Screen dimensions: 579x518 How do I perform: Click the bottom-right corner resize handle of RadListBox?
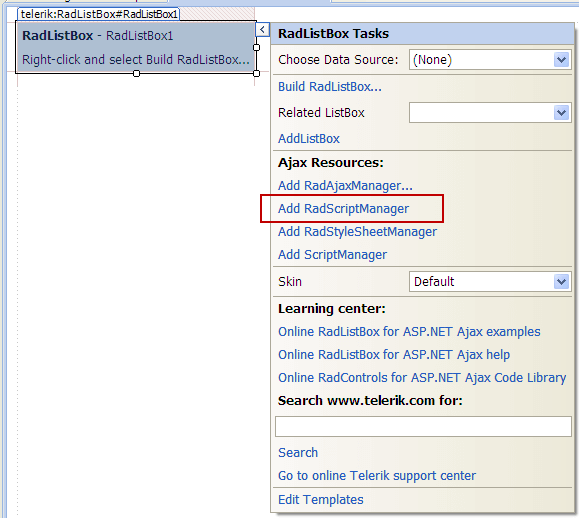coord(256,73)
